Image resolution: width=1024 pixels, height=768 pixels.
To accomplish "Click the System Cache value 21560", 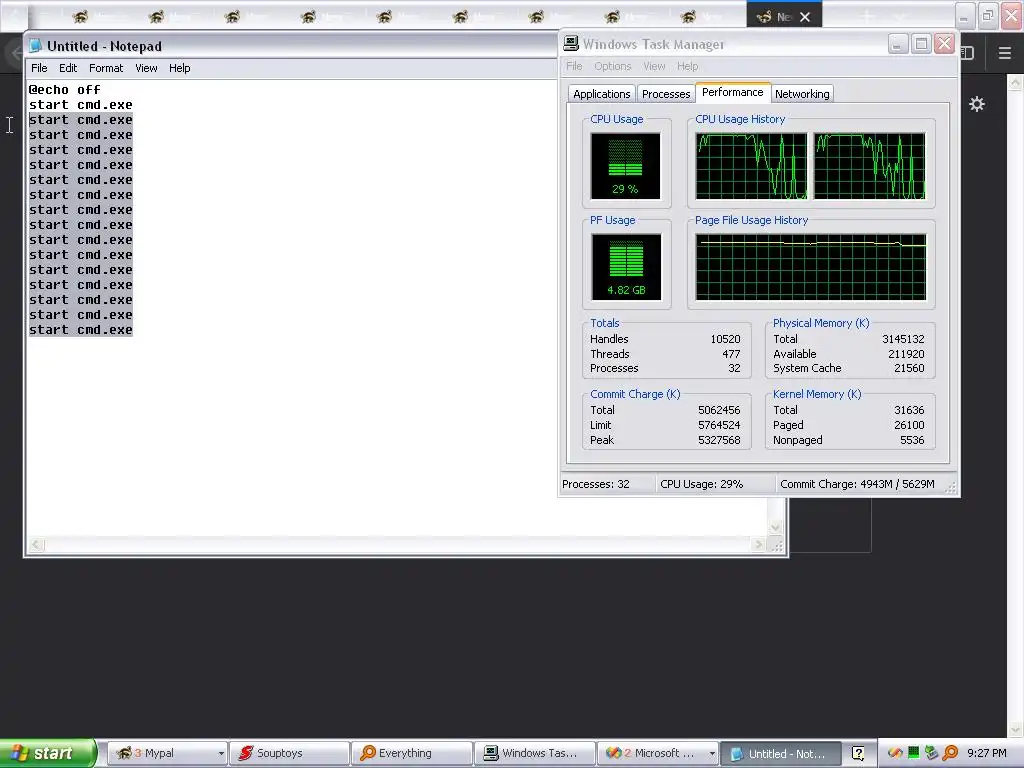I will (x=909, y=368).
